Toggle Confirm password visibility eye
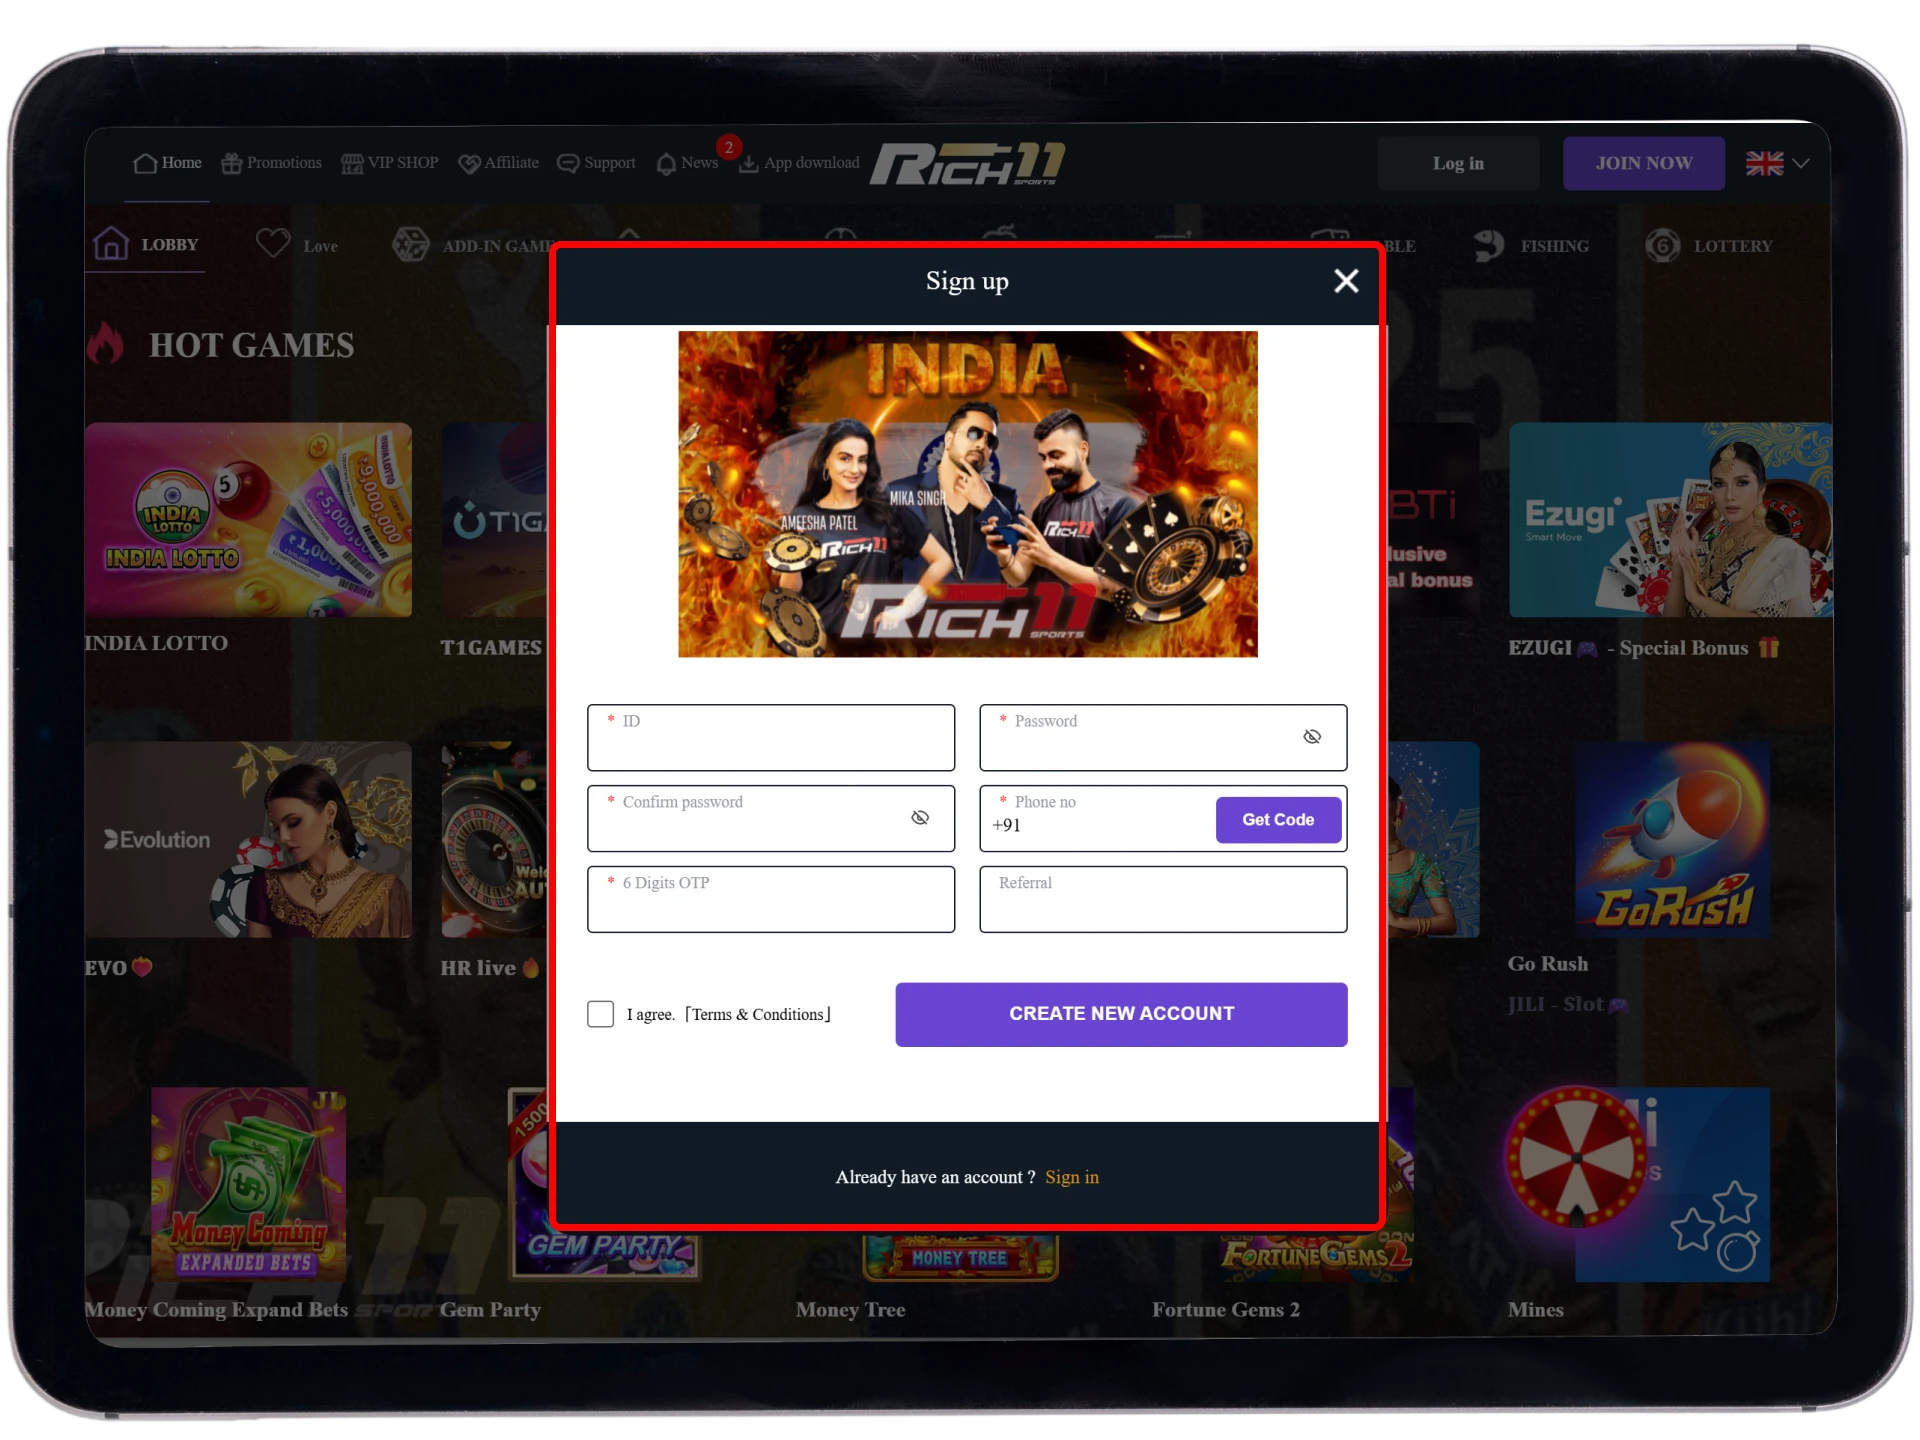The width and height of the screenshot is (1920, 1440). 920,818
